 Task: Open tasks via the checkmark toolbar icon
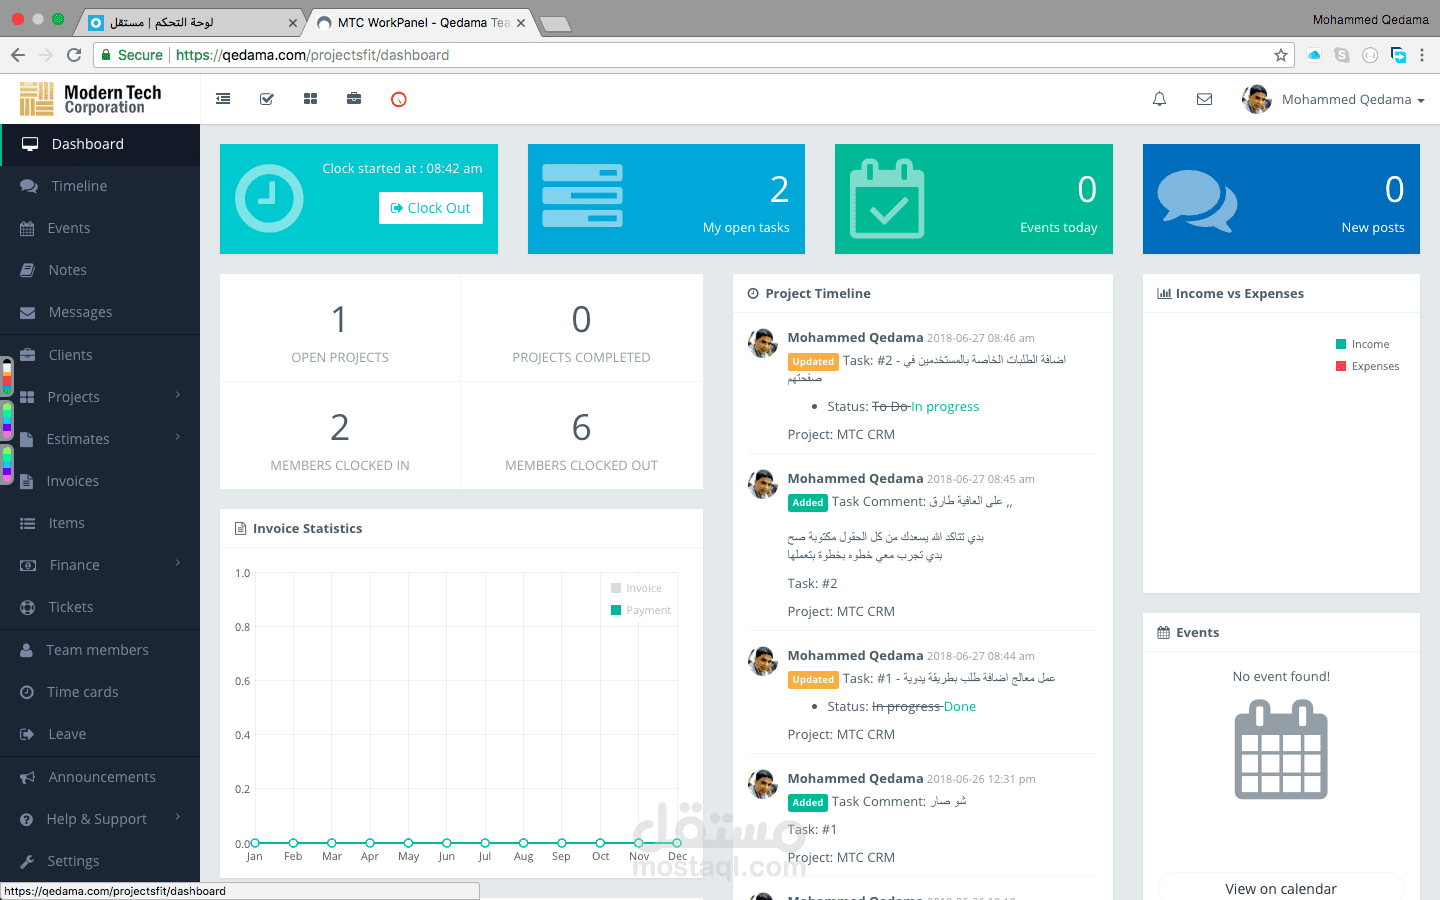266,99
